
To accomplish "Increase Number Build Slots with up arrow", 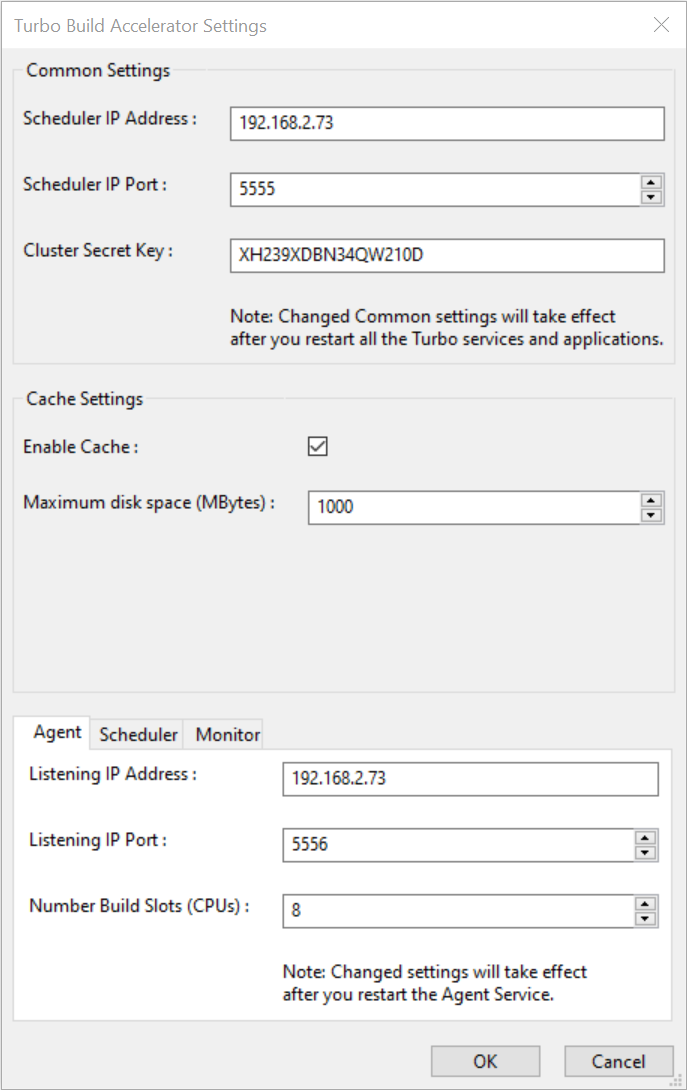I will (646, 903).
